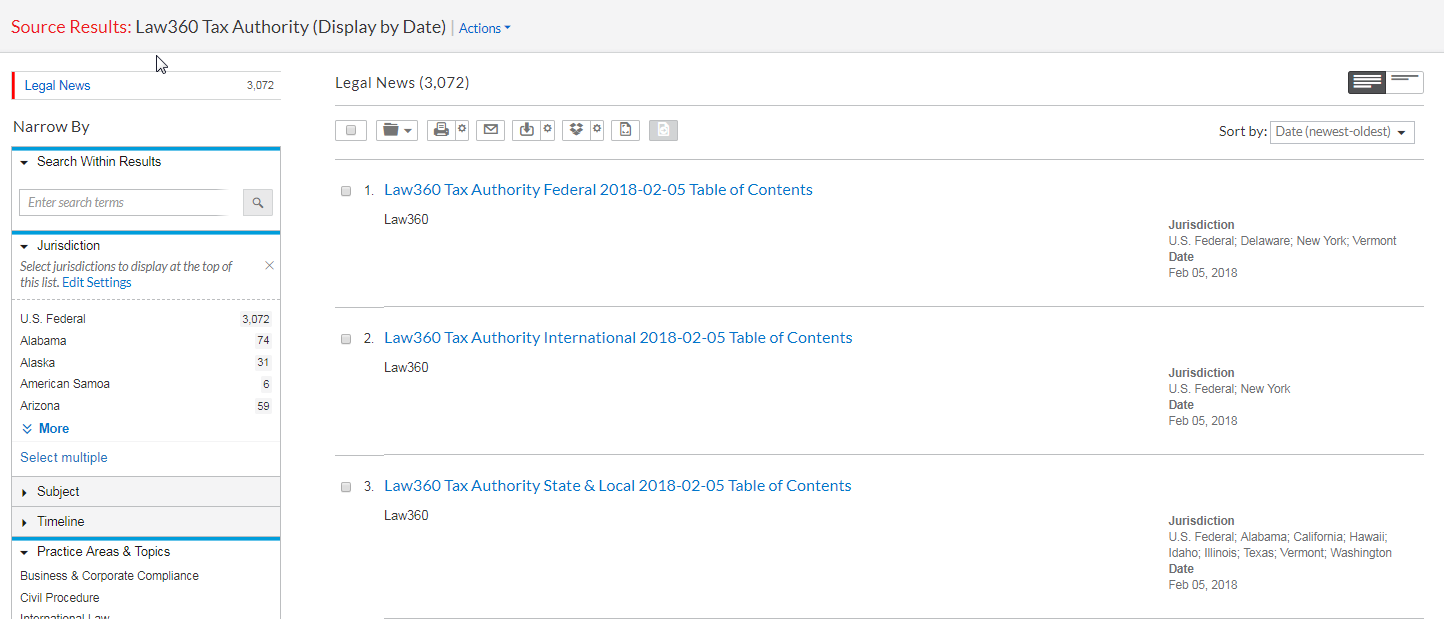The height and width of the screenshot is (619, 1444).
Task: Click the Arizona count 59
Action: (263, 406)
